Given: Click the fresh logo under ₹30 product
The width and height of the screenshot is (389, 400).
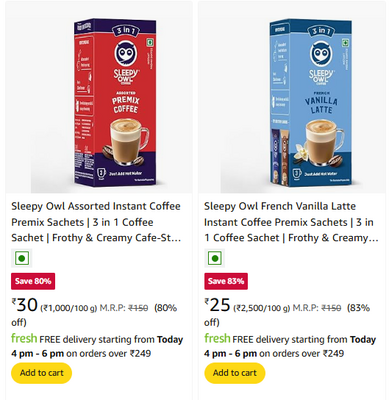Looking at the screenshot, I should tap(24, 338).
